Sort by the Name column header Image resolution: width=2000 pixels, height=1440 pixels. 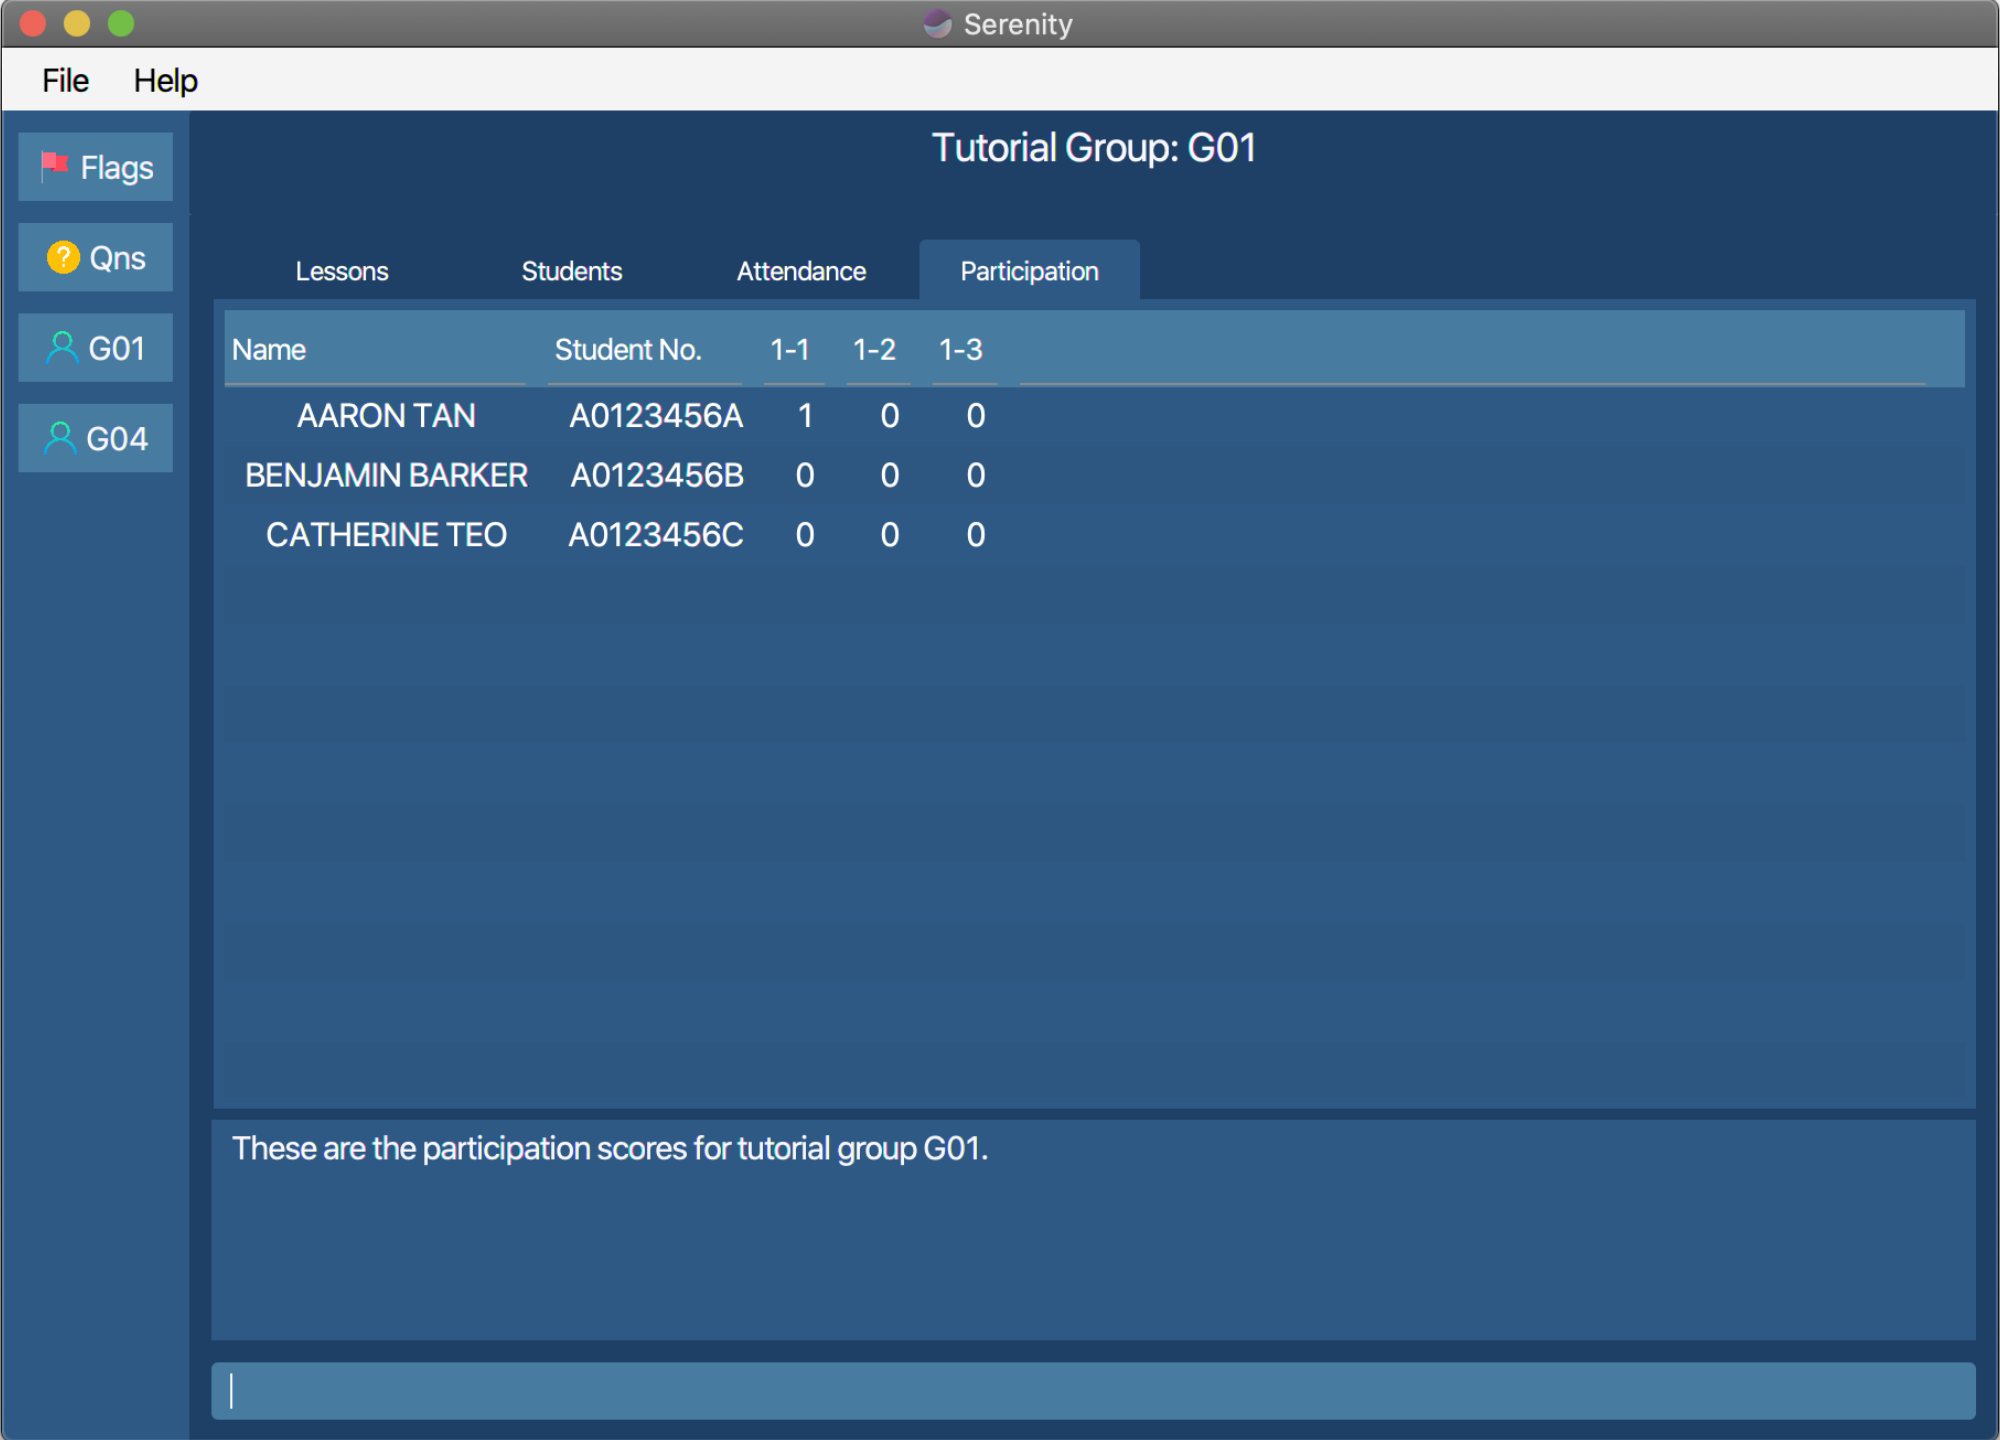(375, 349)
